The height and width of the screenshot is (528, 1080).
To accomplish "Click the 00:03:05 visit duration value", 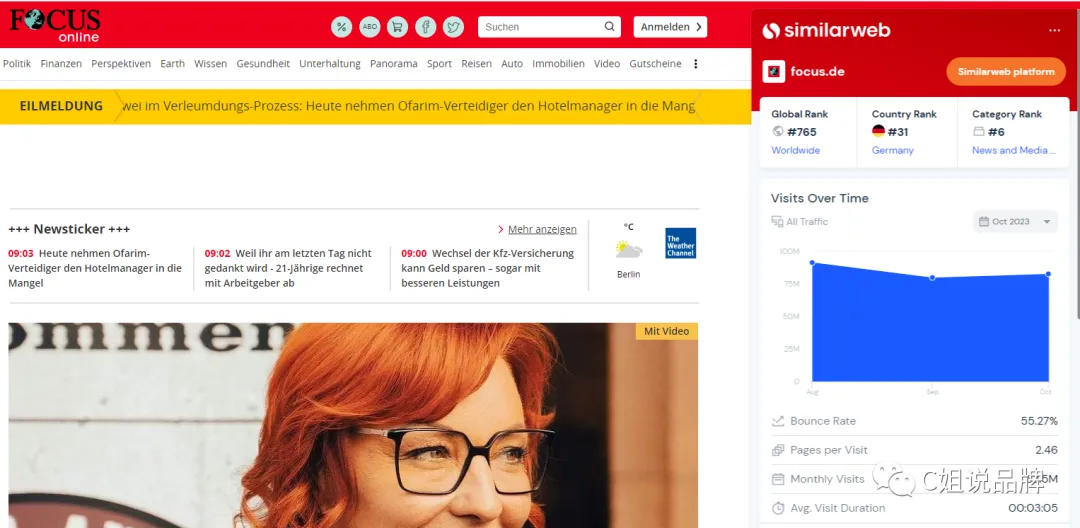I will click(x=1033, y=508).
